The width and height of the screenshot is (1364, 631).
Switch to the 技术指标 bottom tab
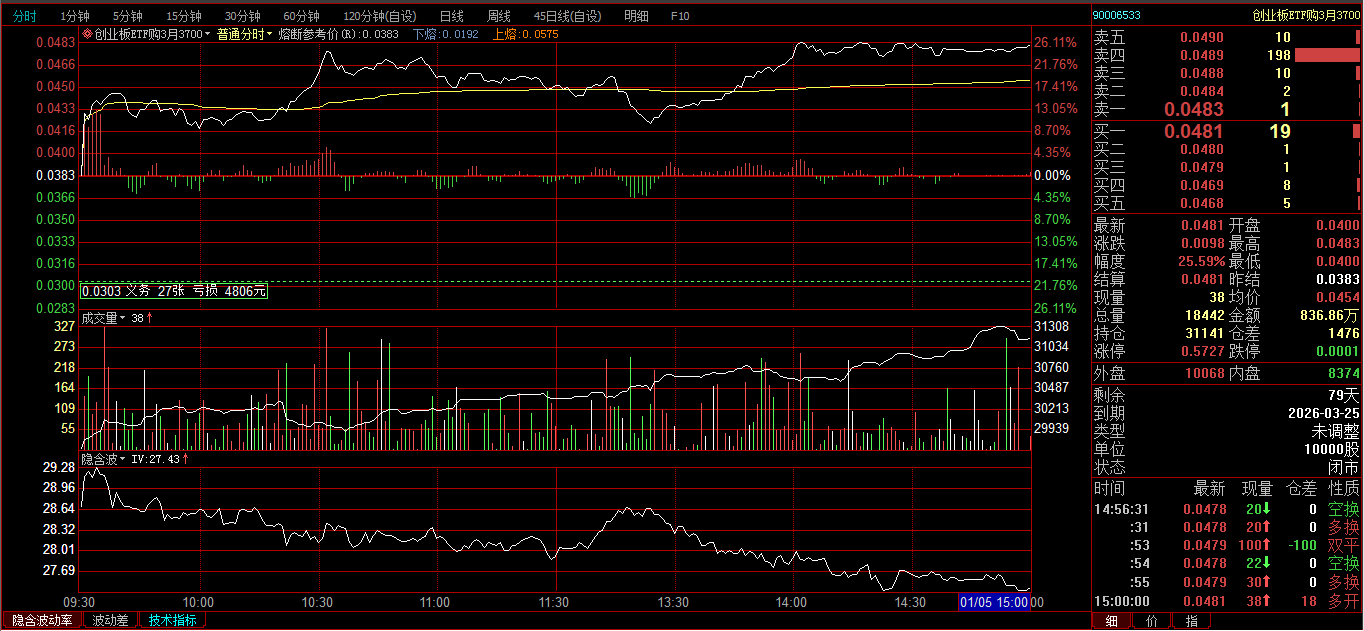pos(173,620)
